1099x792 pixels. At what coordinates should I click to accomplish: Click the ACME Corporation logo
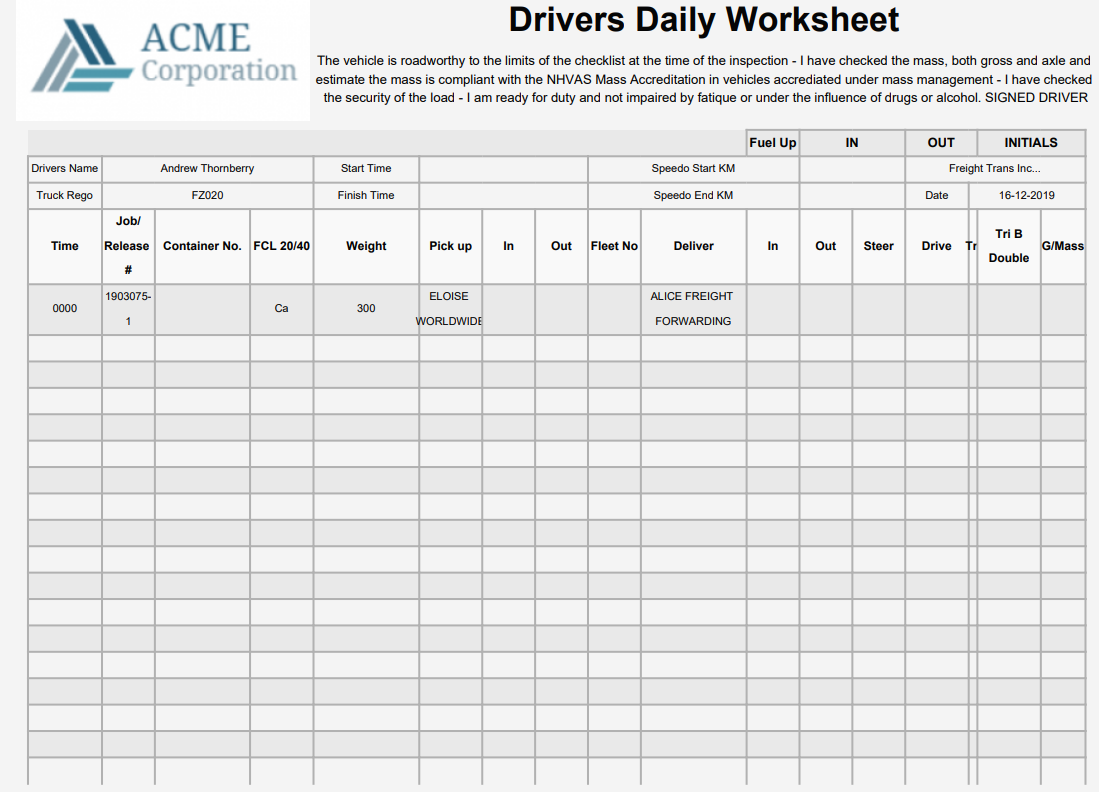point(163,60)
